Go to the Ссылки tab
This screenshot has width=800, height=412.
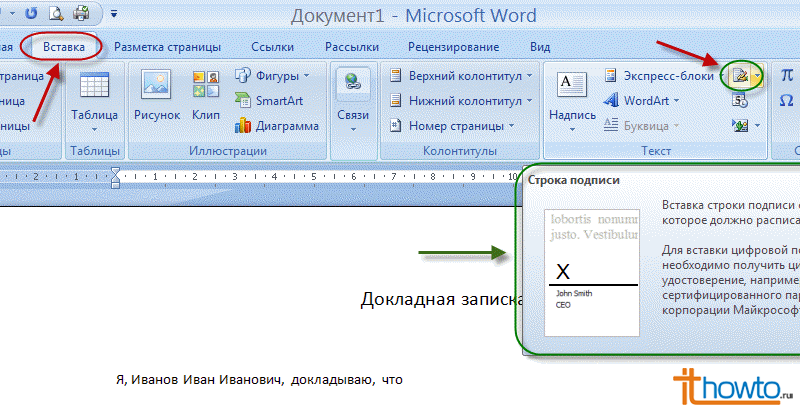point(272,47)
